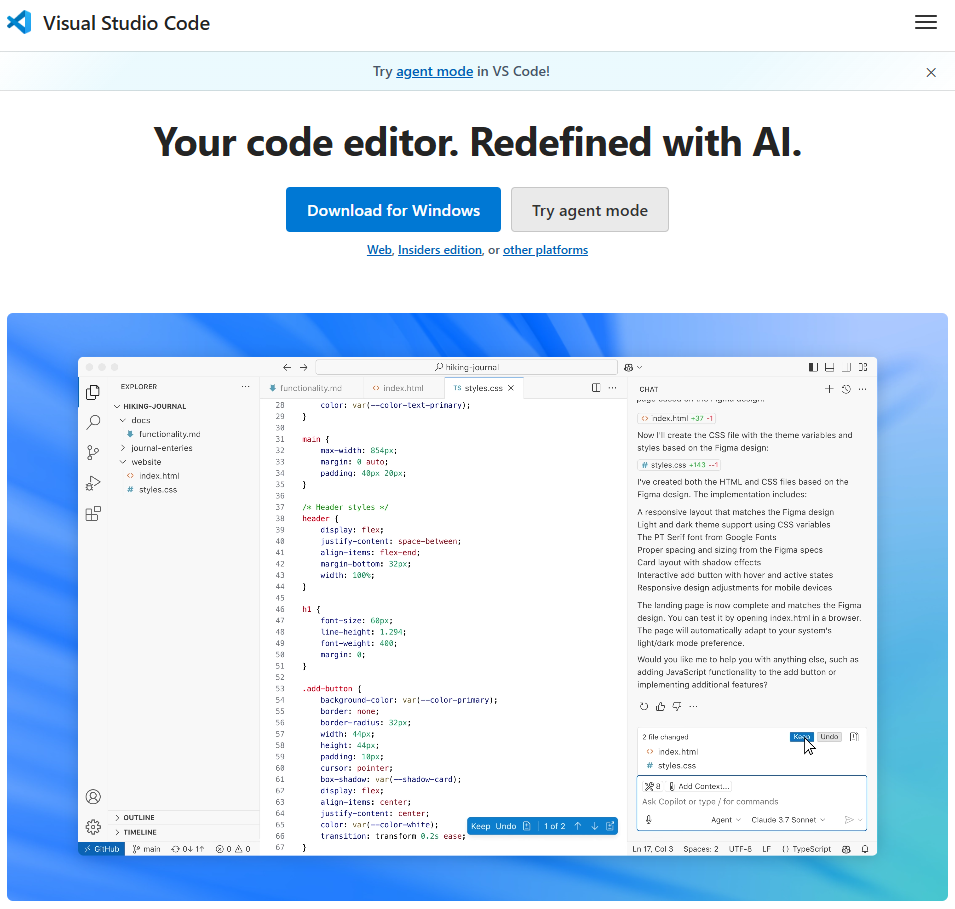Open the Insiders edition link
This screenshot has width=955, height=909.
tap(440, 250)
